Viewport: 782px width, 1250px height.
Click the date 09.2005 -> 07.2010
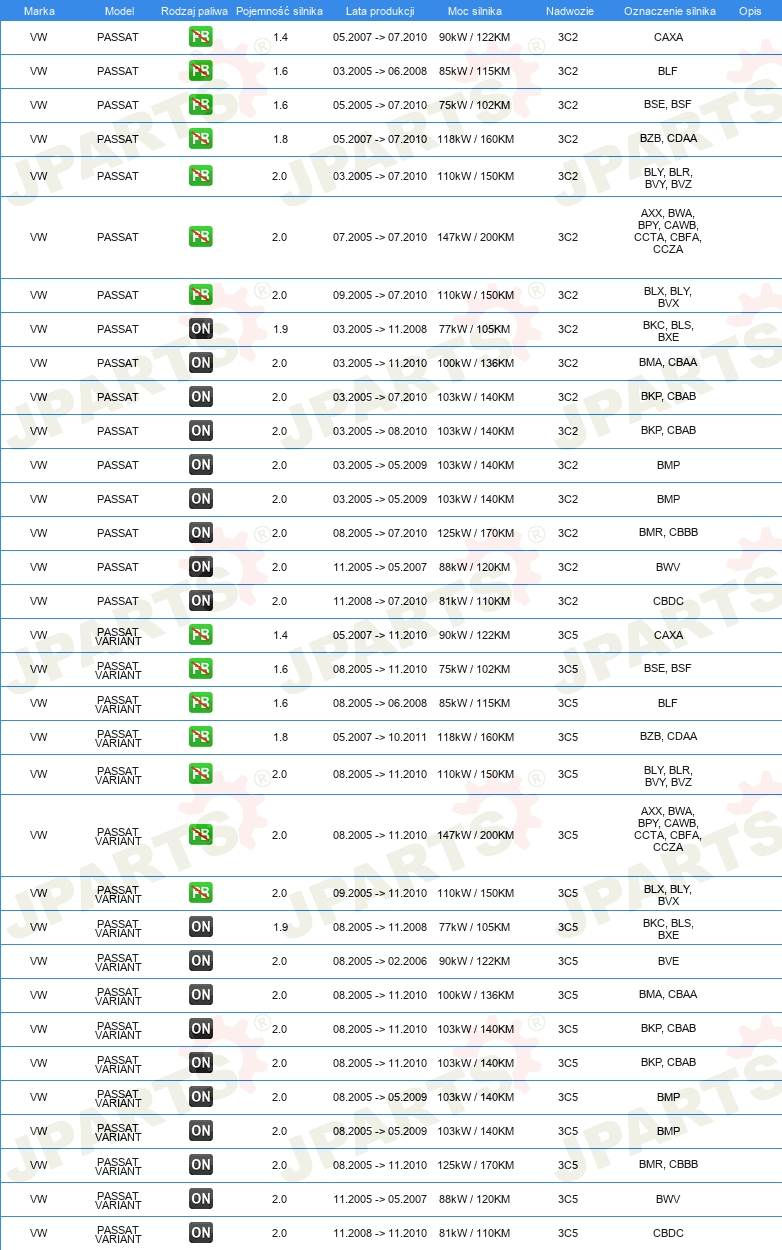tap(380, 295)
